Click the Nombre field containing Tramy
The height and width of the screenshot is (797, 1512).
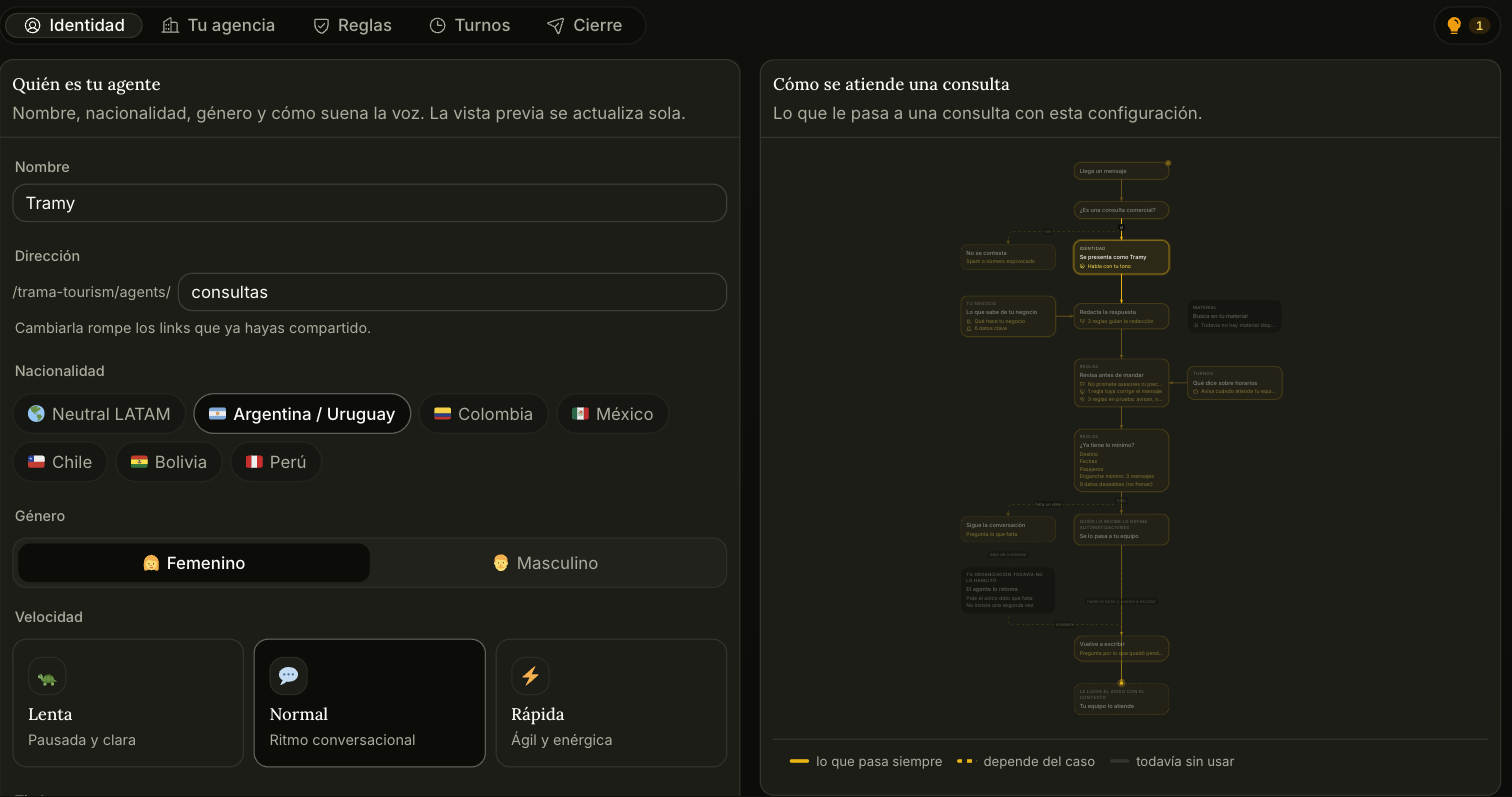pos(369,203)
